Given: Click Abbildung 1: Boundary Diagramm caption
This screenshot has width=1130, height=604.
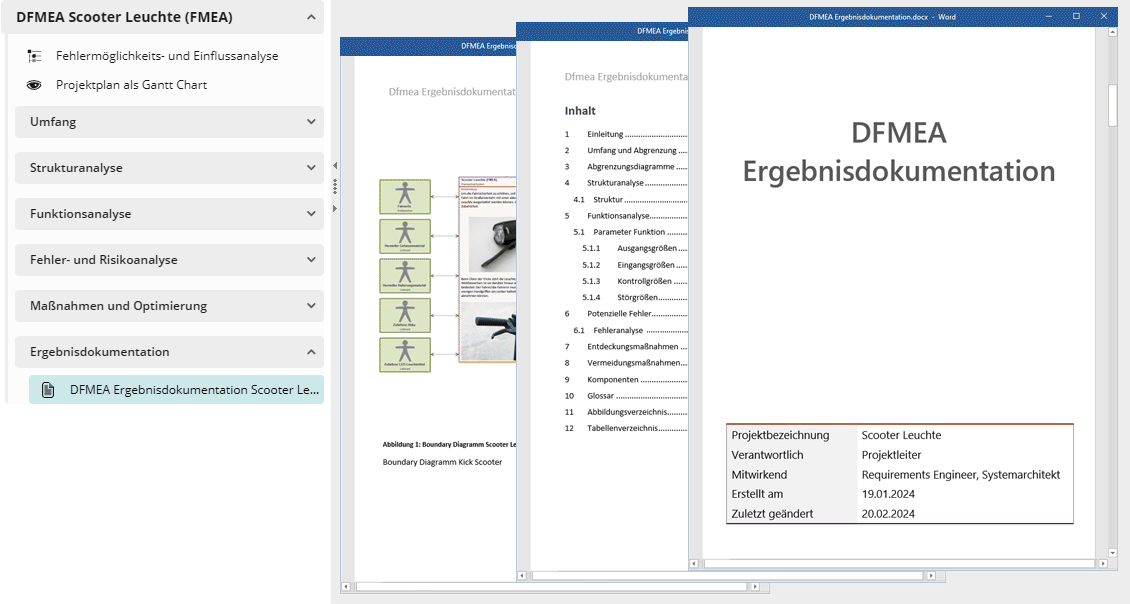Looking at the screenshot, I should click(450, 445).
